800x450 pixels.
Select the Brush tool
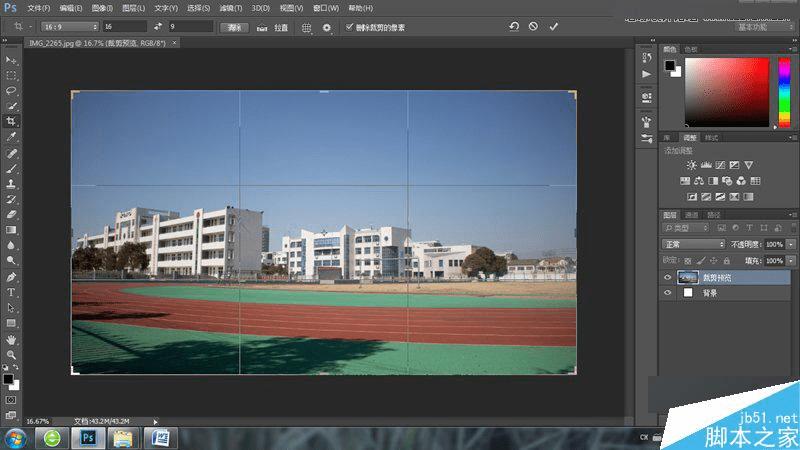click(x=11, y=168)
